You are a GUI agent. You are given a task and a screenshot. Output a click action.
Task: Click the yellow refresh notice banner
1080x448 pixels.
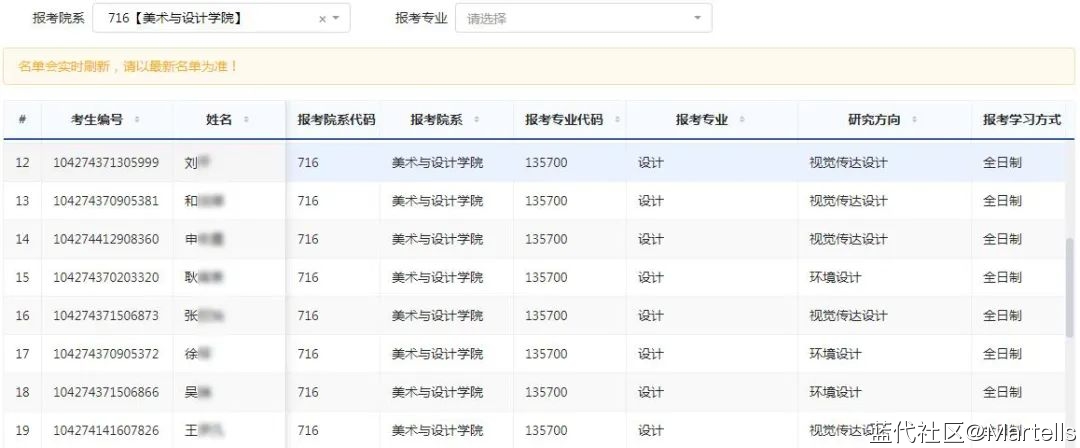tap(540, 67)
